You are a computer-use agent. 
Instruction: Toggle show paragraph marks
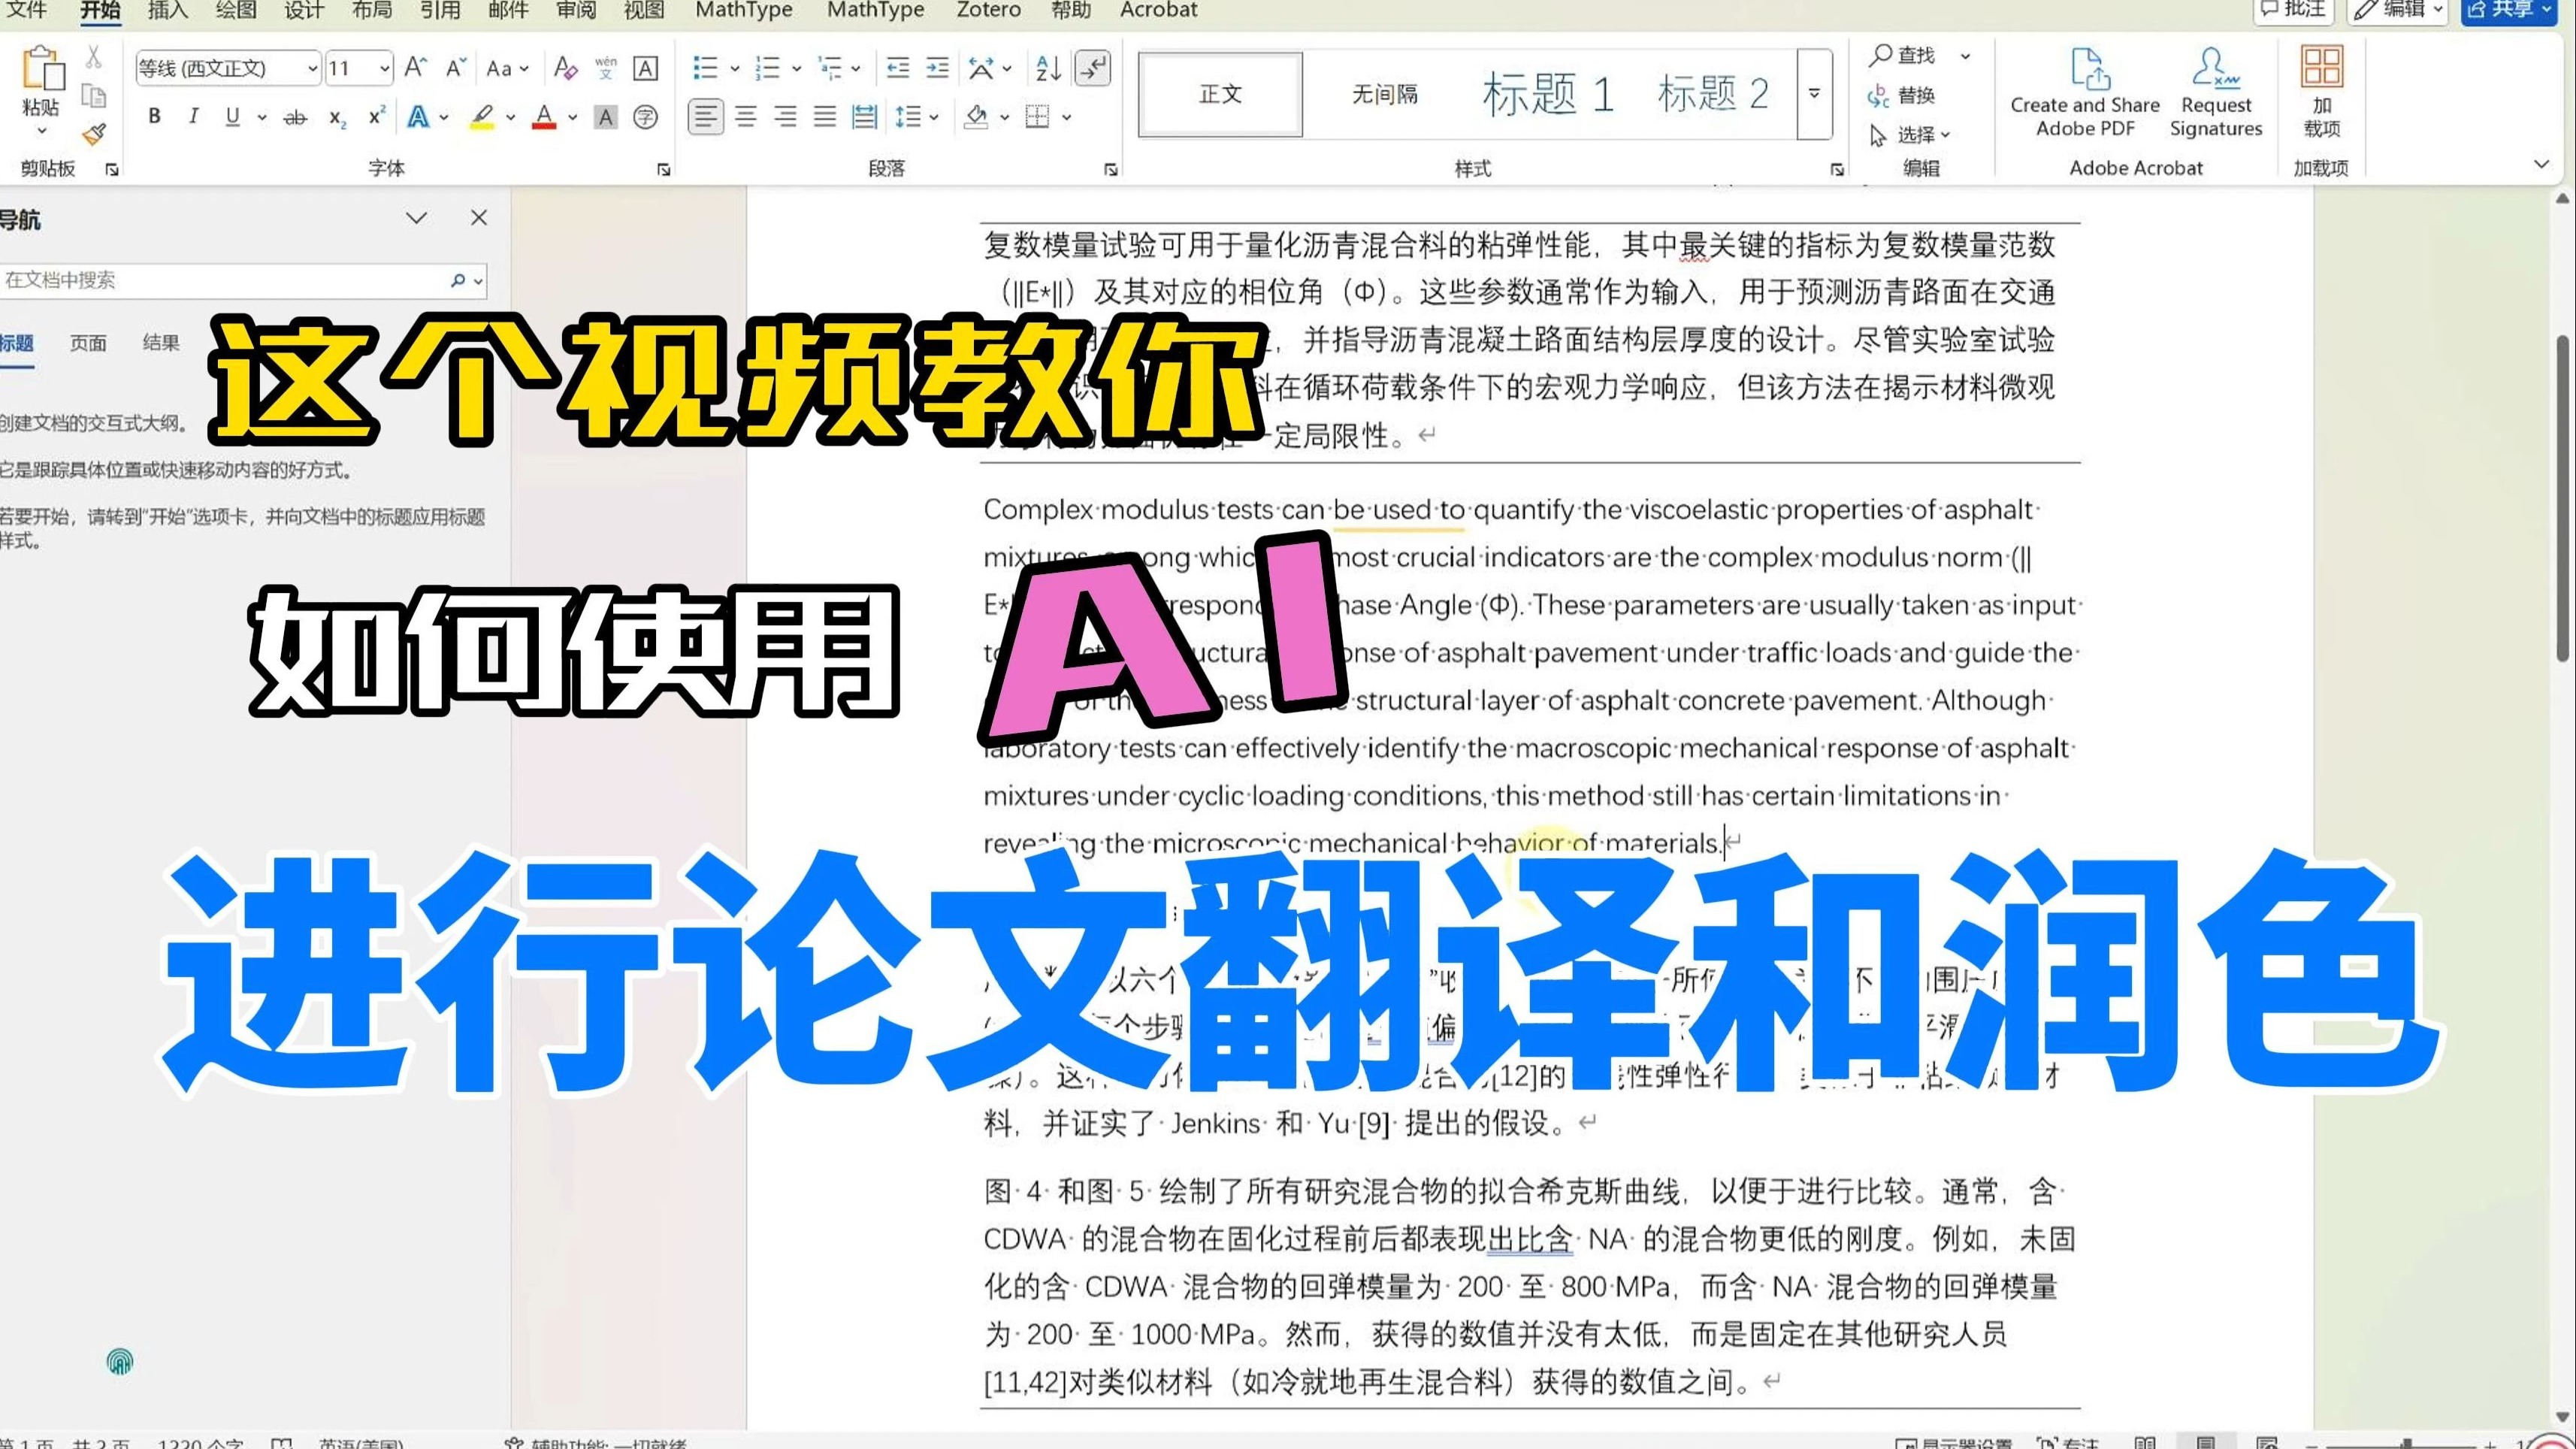point(1093,68)
